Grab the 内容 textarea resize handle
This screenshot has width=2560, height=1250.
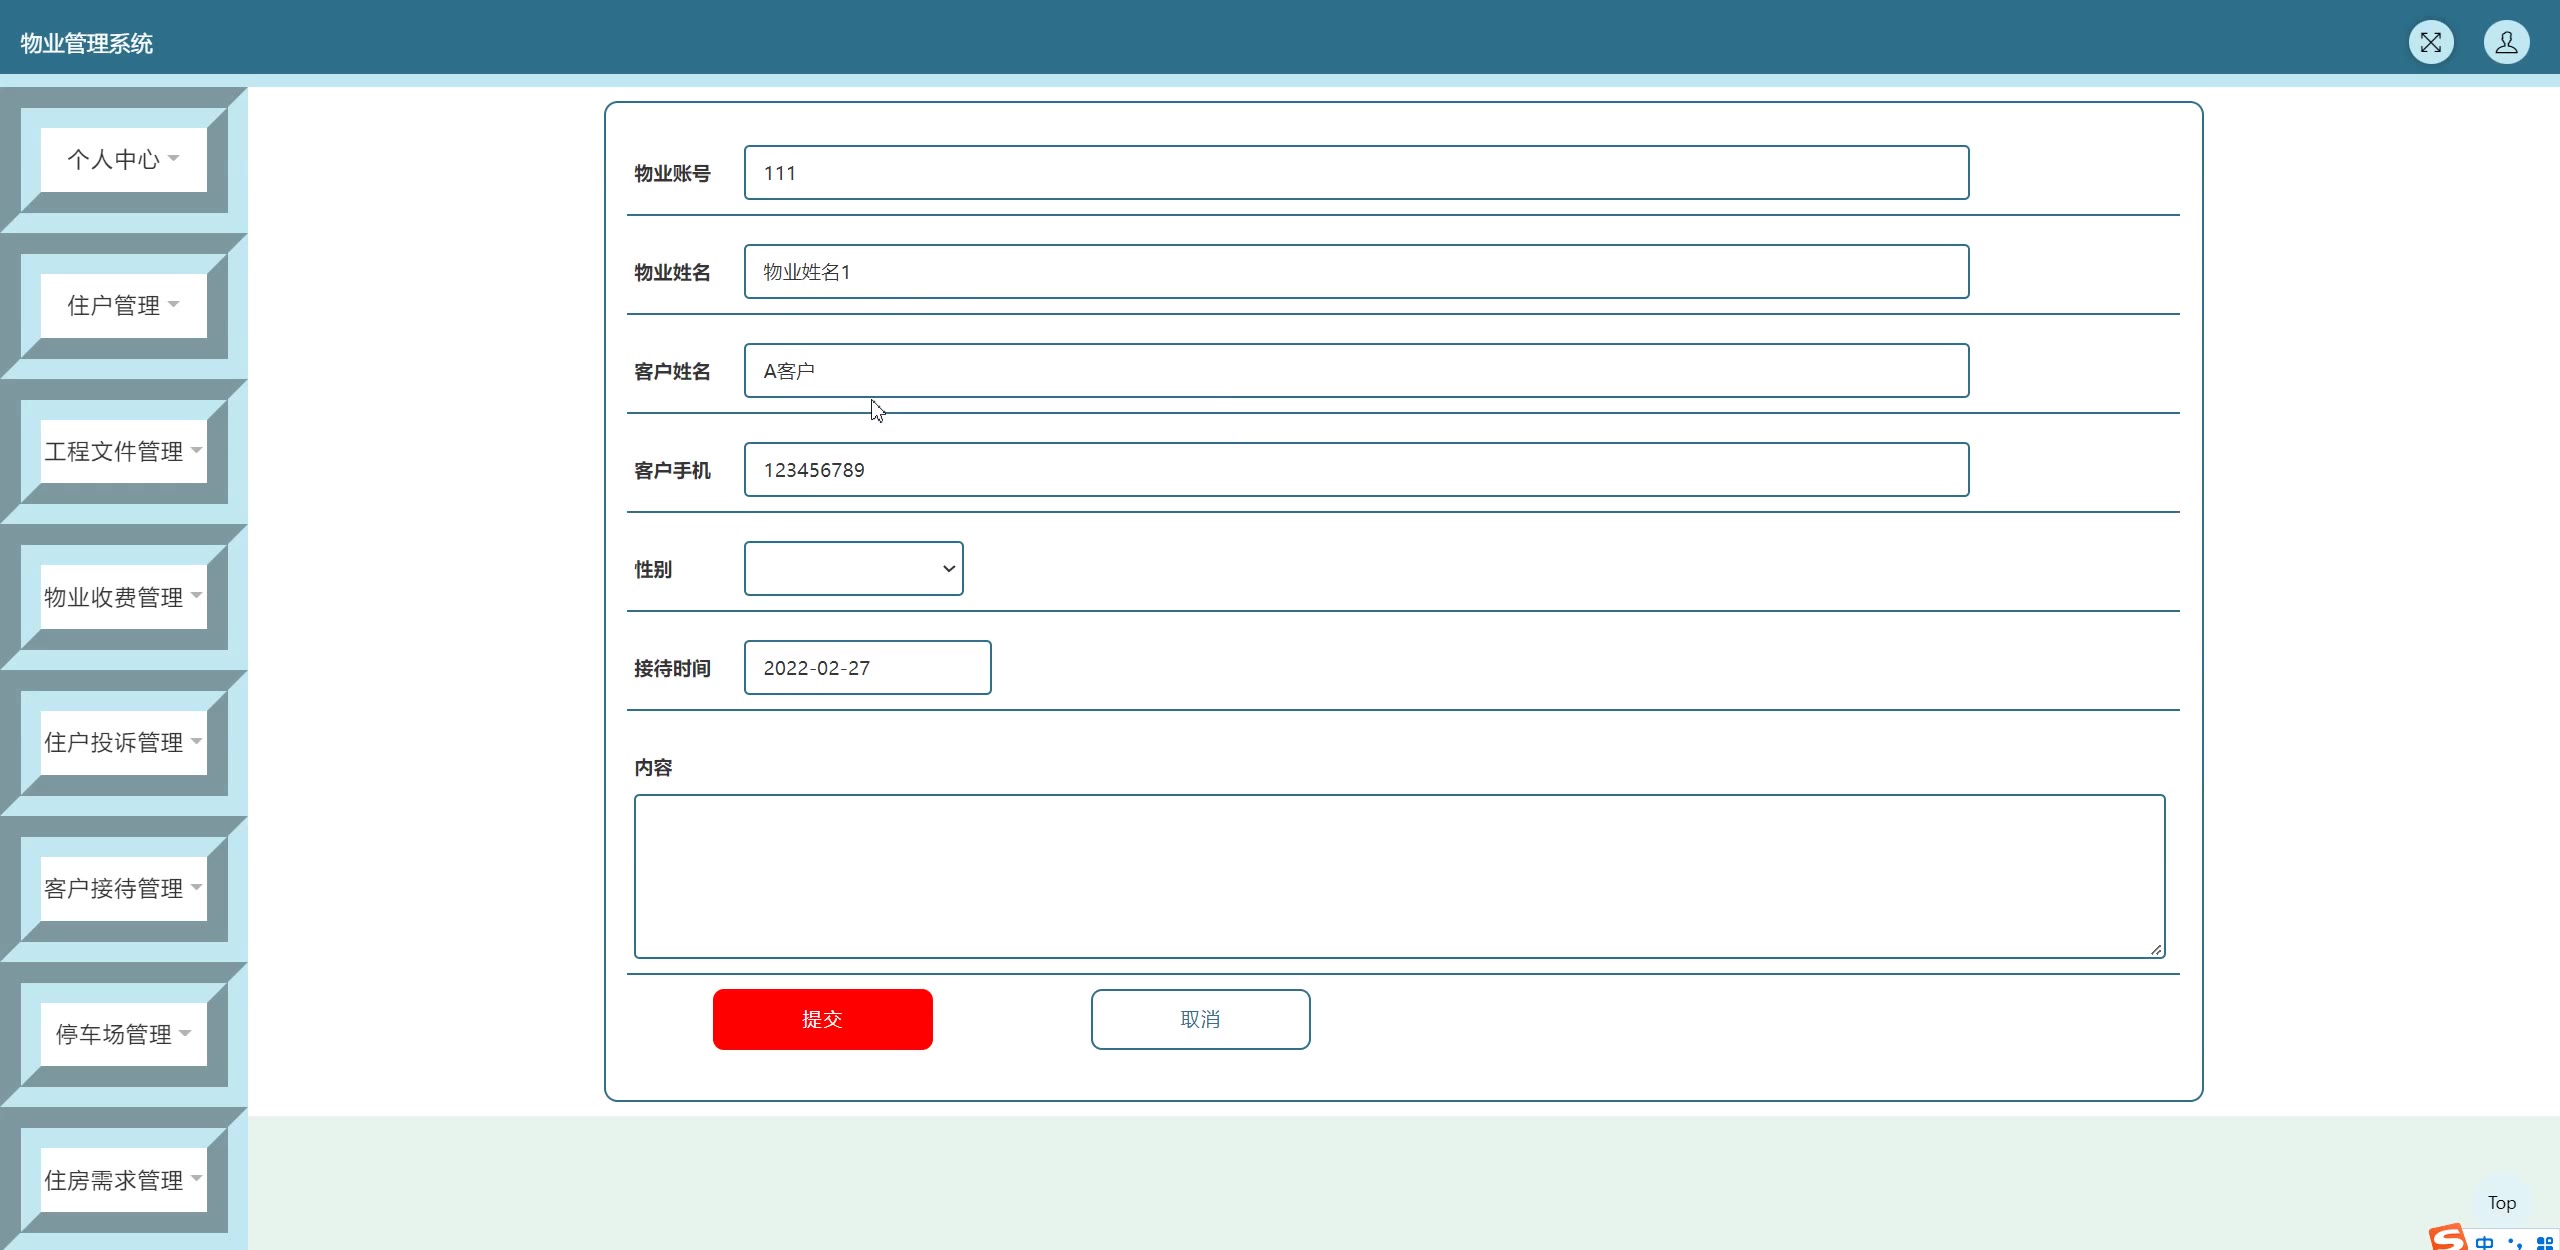(2156, 950)
